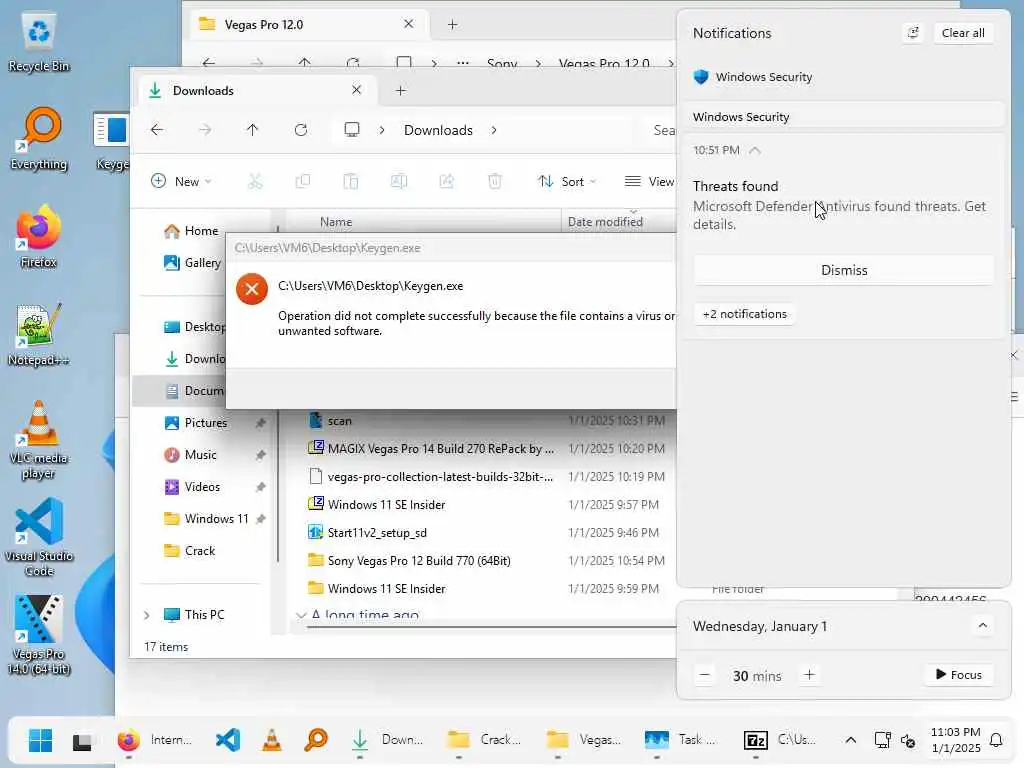Click the Windows Security shield notification header
Image resolution: width=1024 pixels, height=768 pixels.
(x=753, y=77)
